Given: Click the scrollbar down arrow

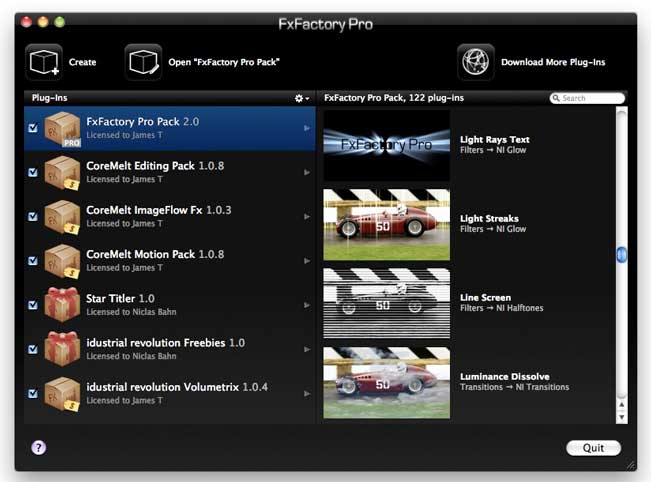Looking at the screenshot, I should (x=622, y=417).
